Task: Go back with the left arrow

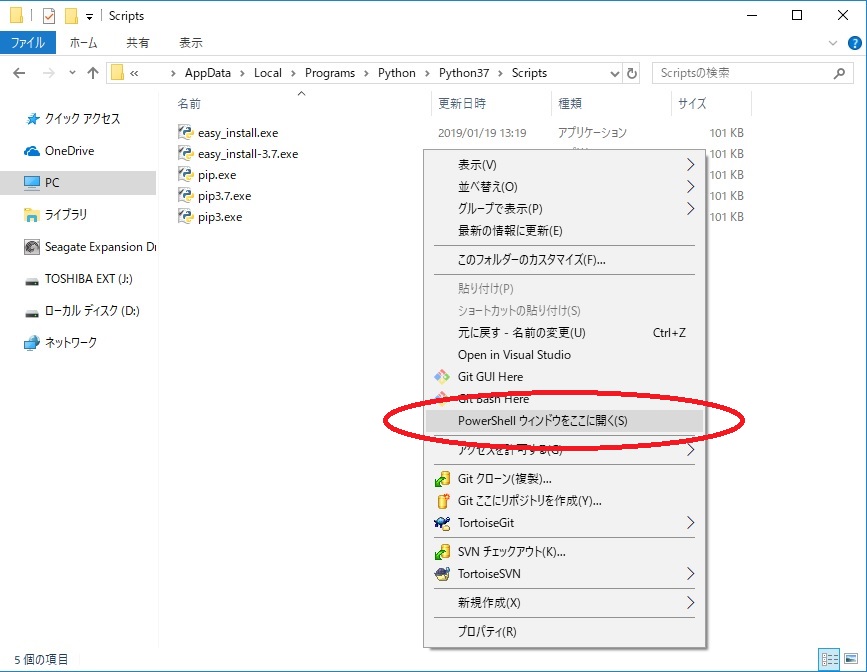Action: pos(19,73)
